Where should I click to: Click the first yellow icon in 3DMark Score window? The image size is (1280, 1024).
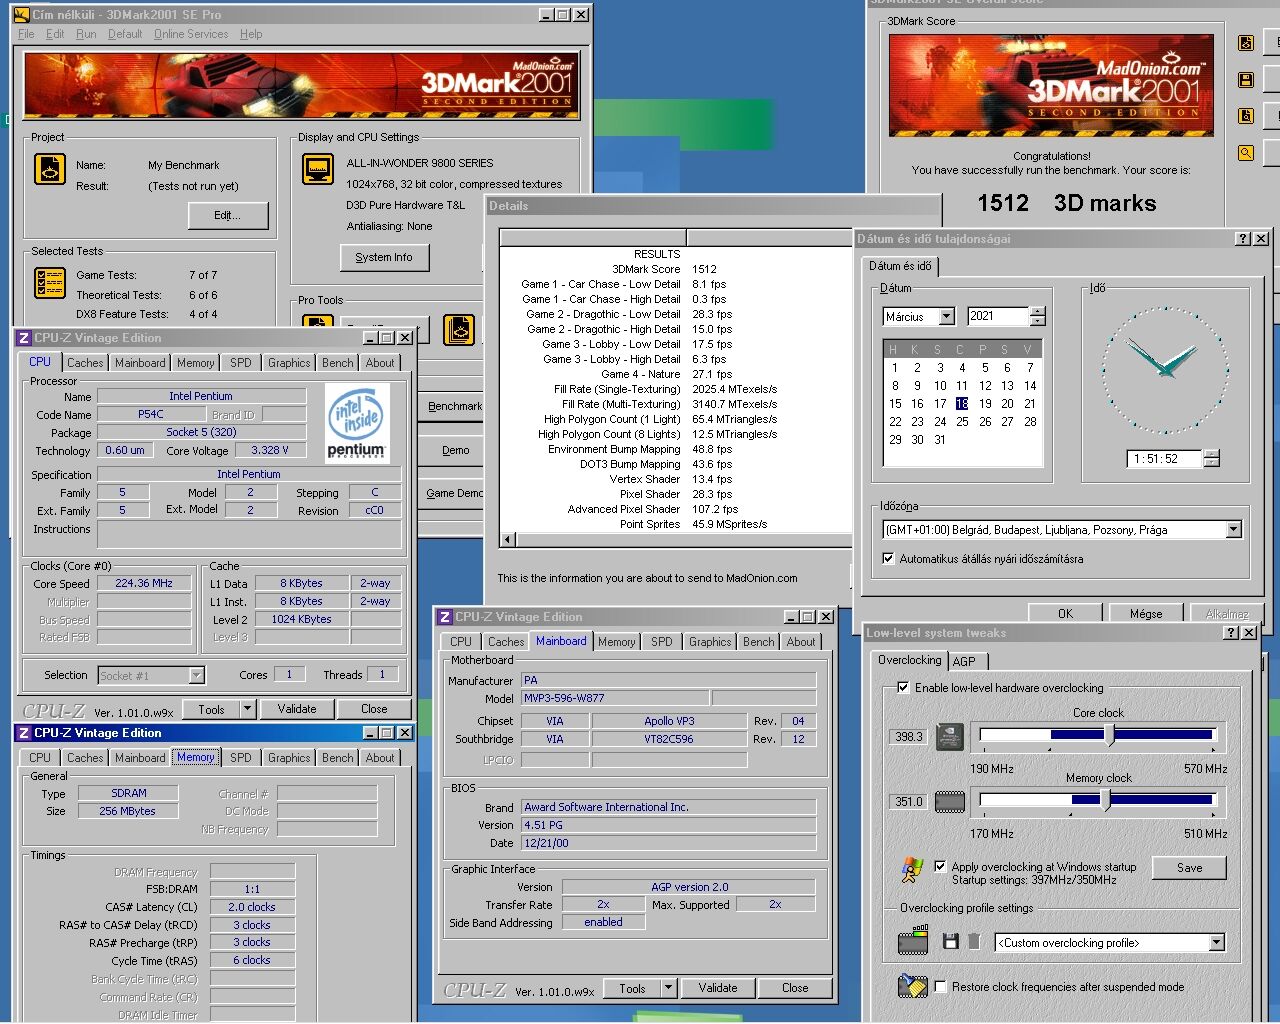coord(1246,43)
